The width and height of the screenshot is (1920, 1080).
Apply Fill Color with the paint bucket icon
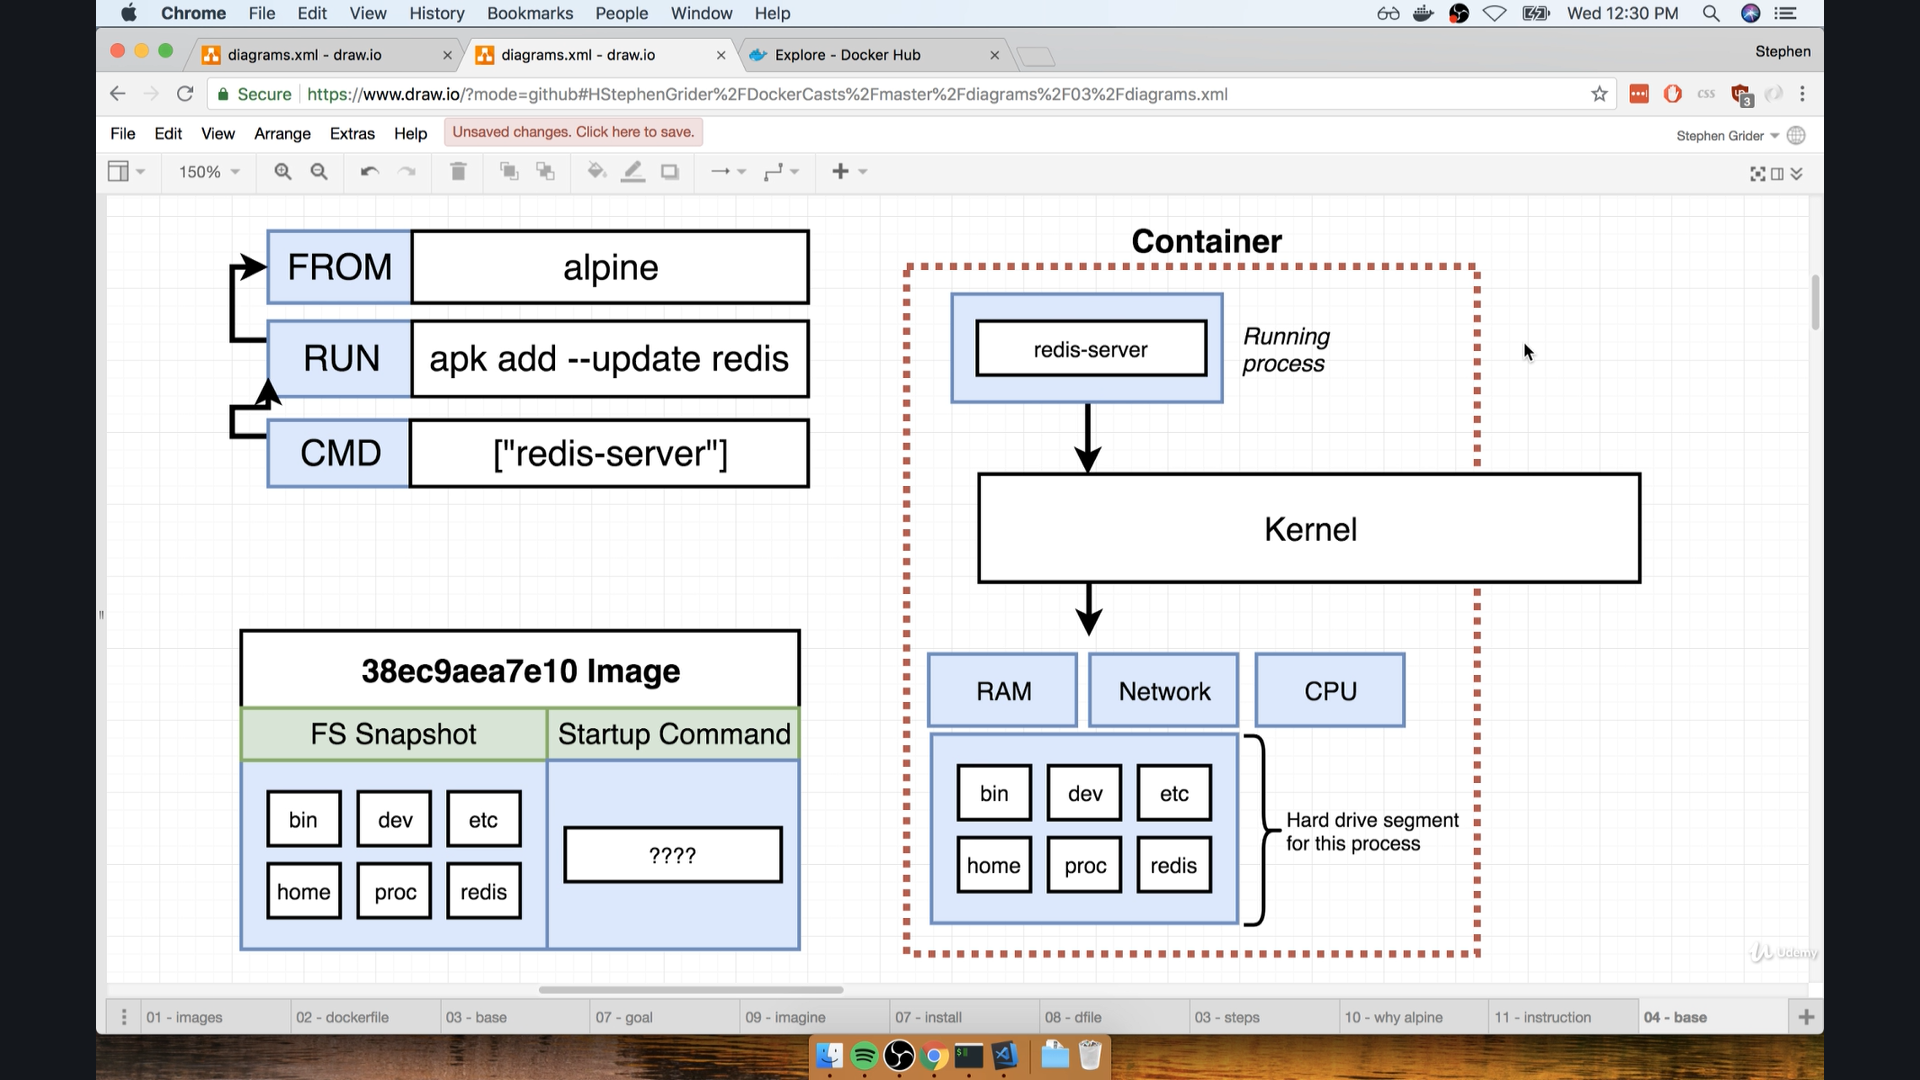(x=595, y=171)
